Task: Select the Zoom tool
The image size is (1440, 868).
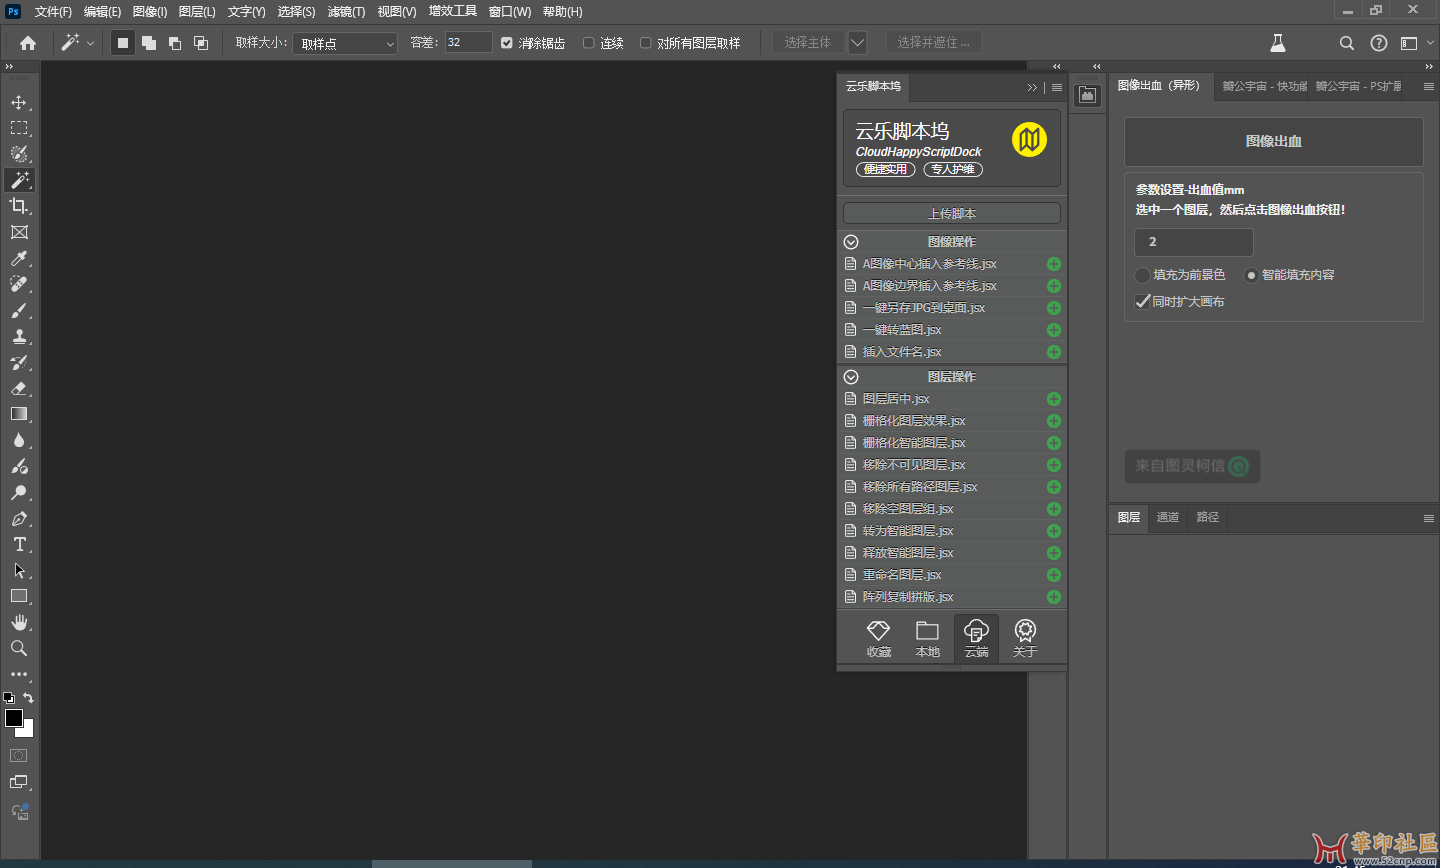Action: pos(19,648)
